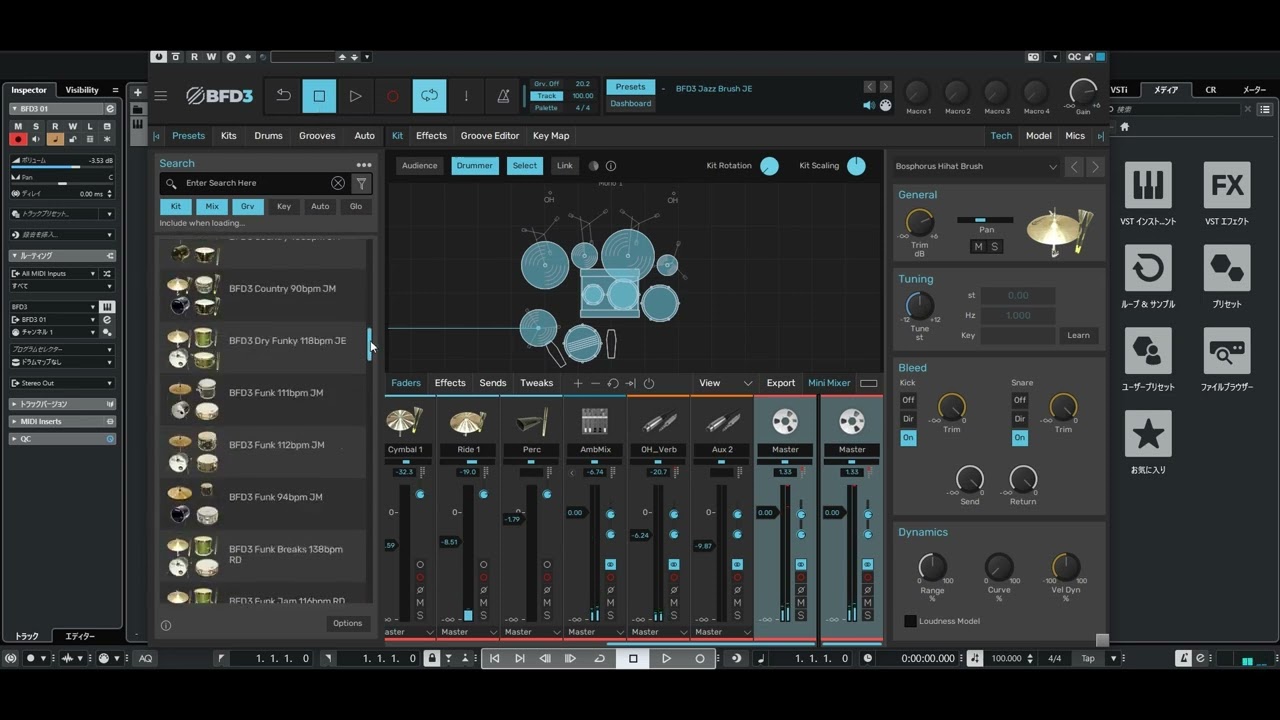This screenshot has height=720, width=1280.
Task: Open the VST Effects FX tile
Action: [1227, 185]
